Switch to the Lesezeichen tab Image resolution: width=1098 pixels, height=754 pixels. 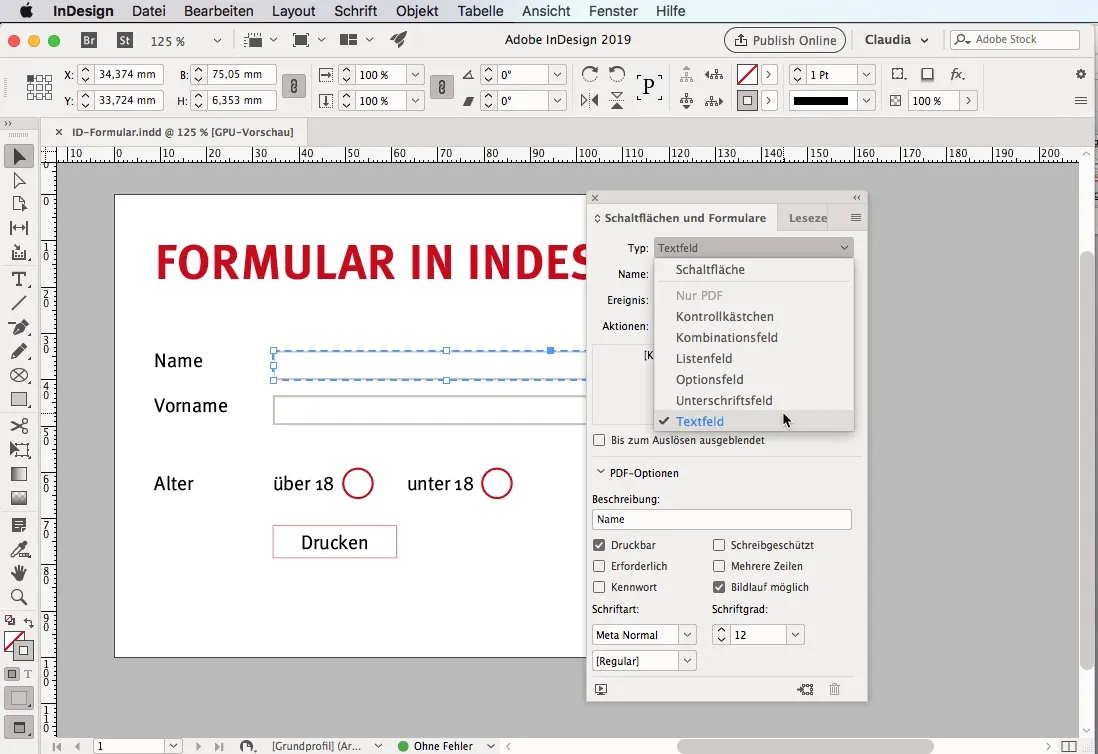(x=807, y=217)
